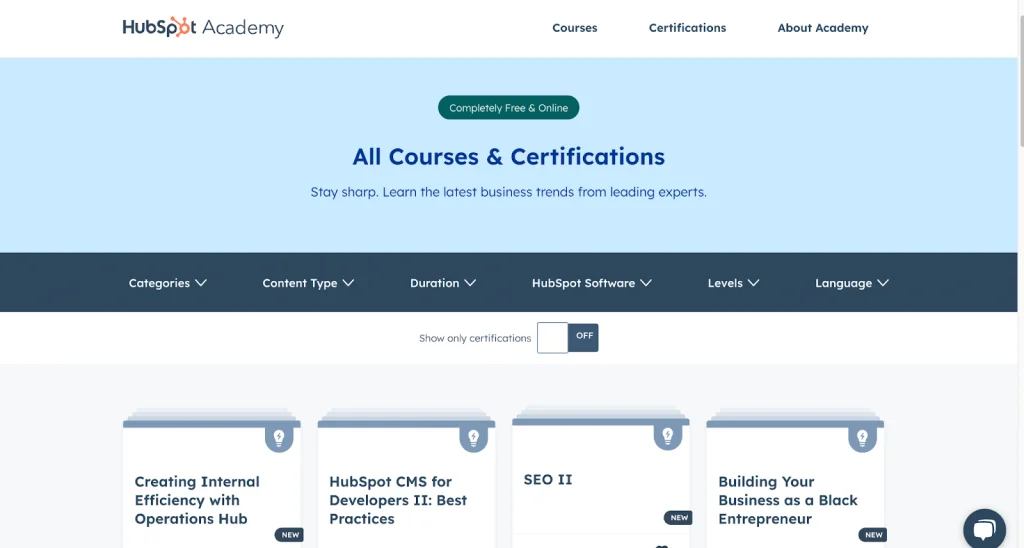Click NEW badge on Building Your Business card
Screen dimensions: 1024x548
pyautogui.click(x=873, y=534)
